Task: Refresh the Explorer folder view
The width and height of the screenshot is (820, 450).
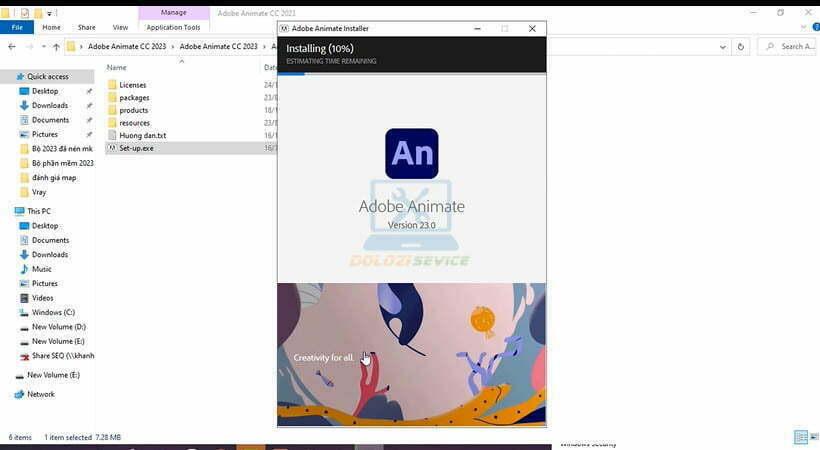Action: [741, 47]
